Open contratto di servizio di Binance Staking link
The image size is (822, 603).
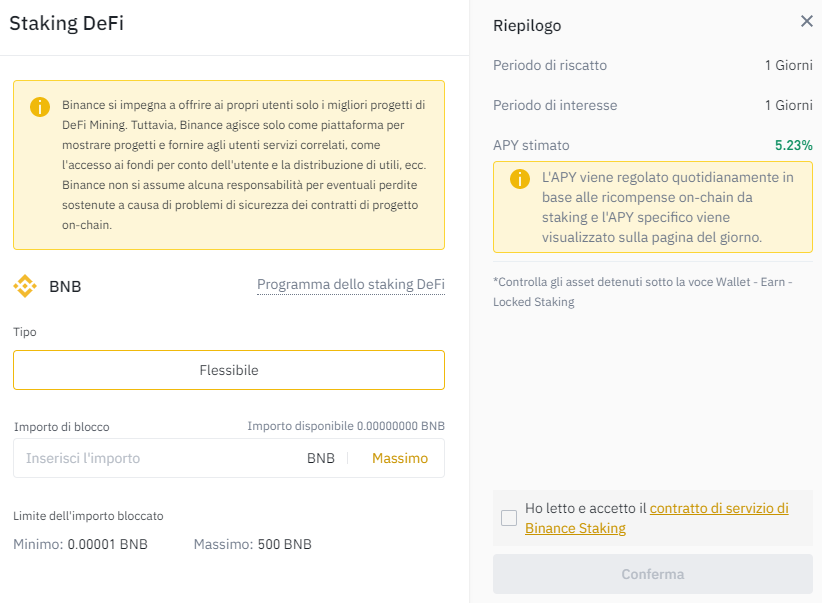coord(657,518)
